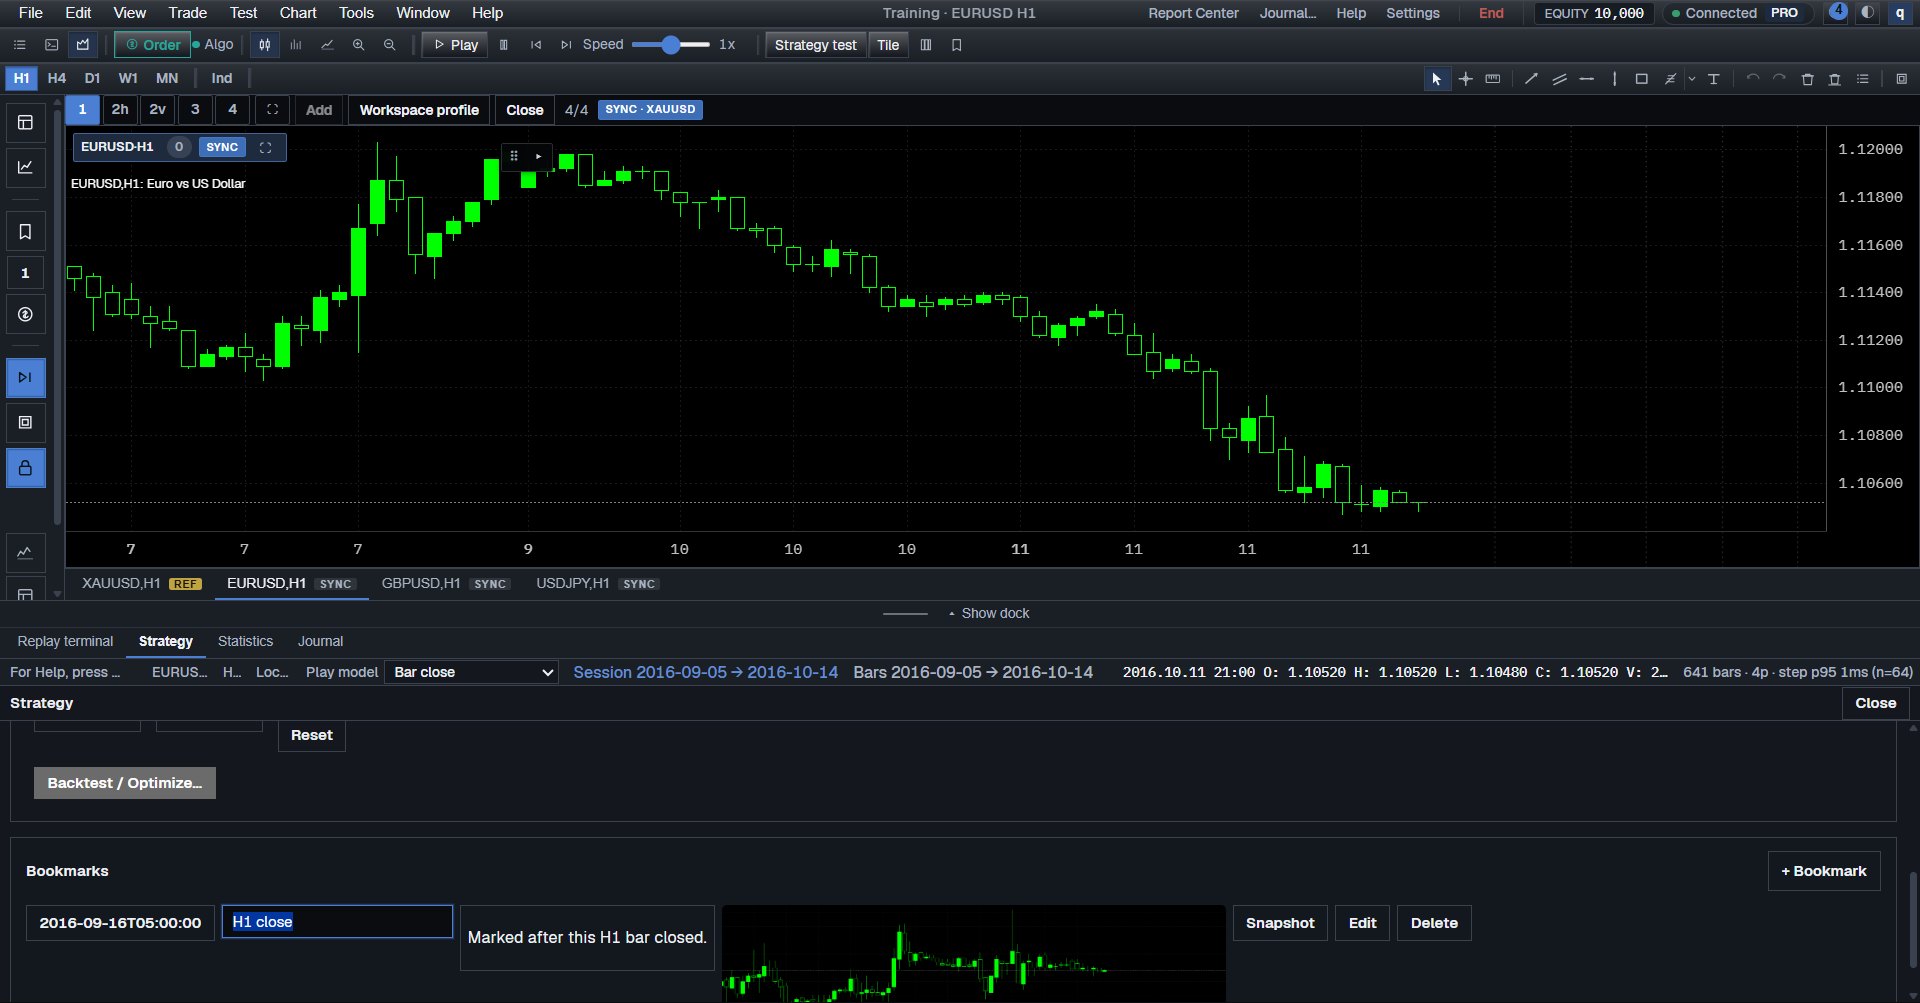Image resolution: width=1920 pixels, height=1003 pixels.
Task: Select the trendline drawing tool
Action: (1531, 79)
